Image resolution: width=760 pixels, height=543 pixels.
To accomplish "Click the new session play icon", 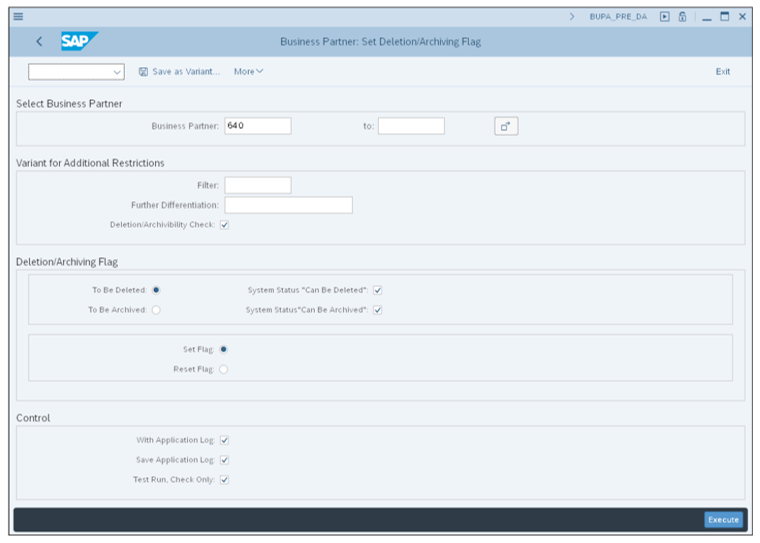I will [x=665, y=16].
